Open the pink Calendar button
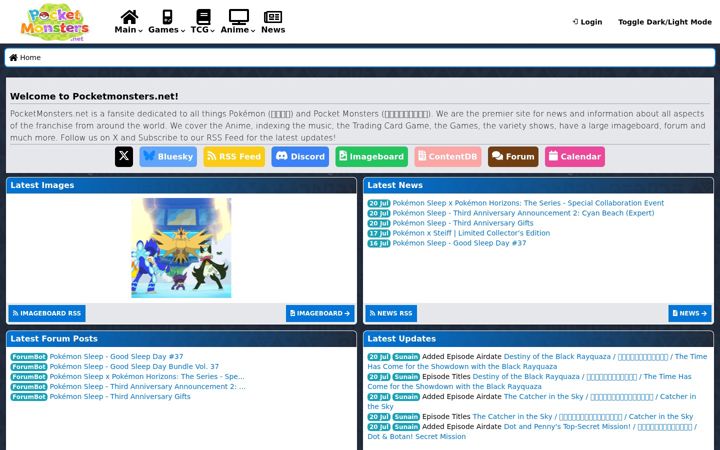This screenshot has height=450, width=720. click(575, 157)
